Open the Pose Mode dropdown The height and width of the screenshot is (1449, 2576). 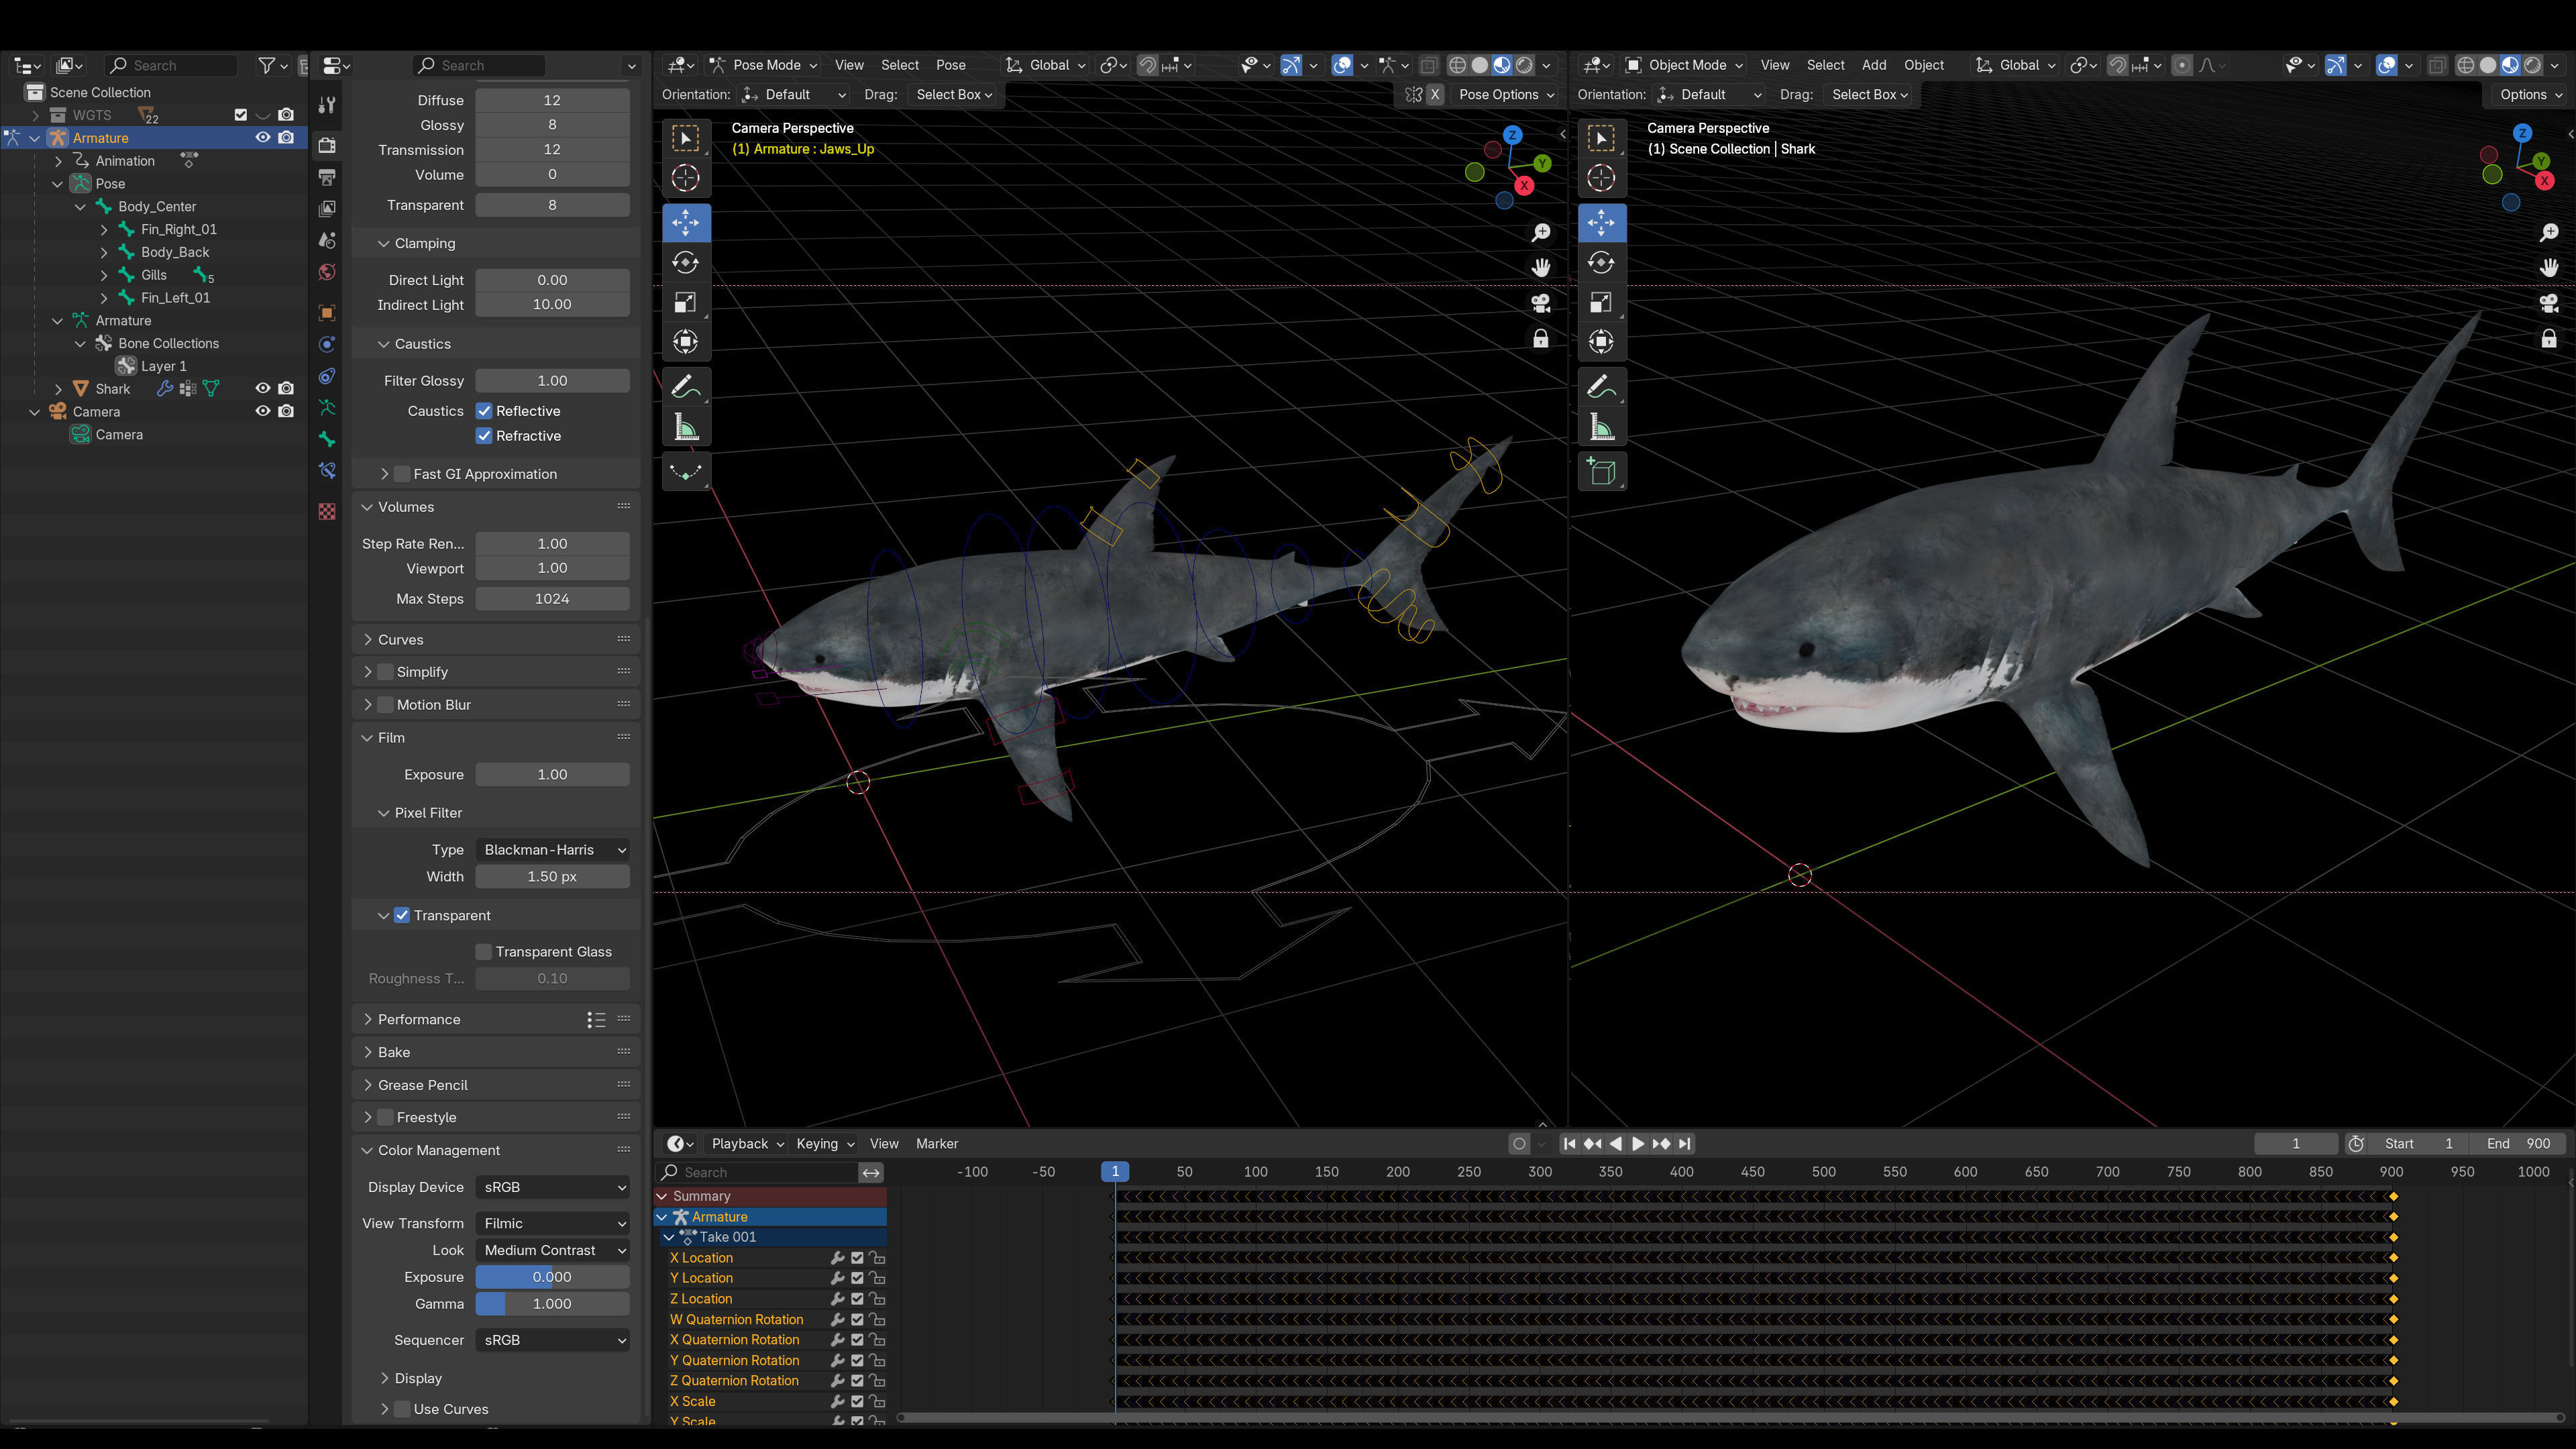point(763,65)
